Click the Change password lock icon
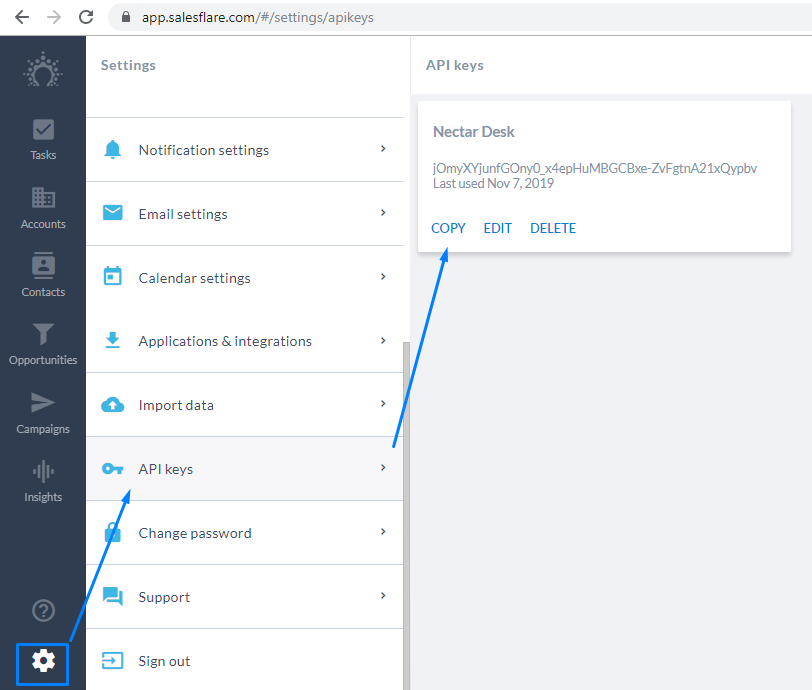Image resolution: width=812 pixels, height=690 pixels. coord(112,532)
